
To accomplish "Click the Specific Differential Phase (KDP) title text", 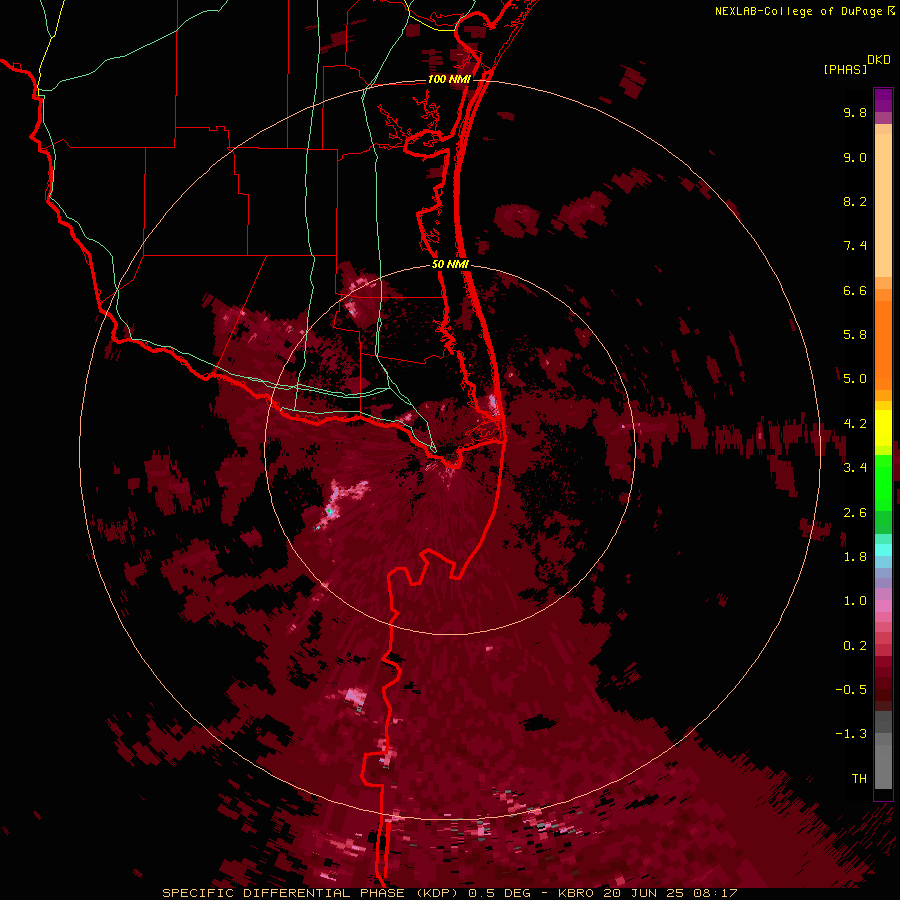I will click(310, 893).
